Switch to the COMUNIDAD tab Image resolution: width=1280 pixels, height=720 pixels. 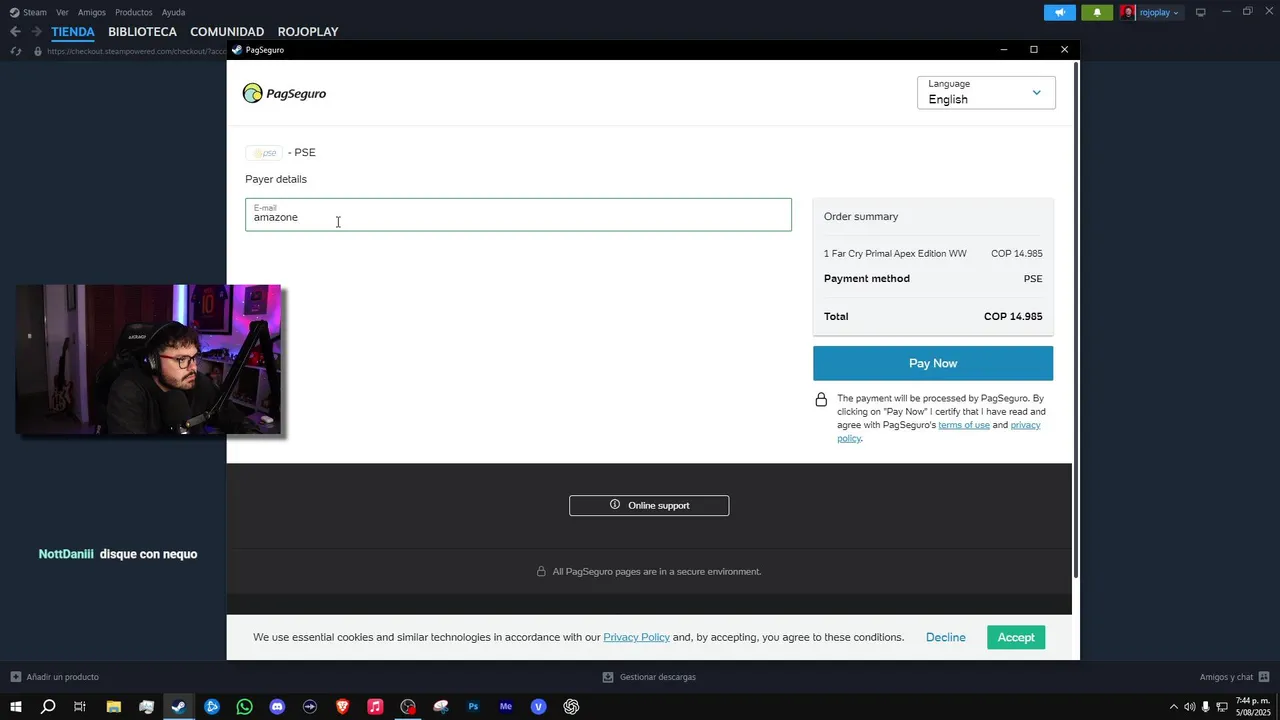pyautogui.click(x=227, y=32)
